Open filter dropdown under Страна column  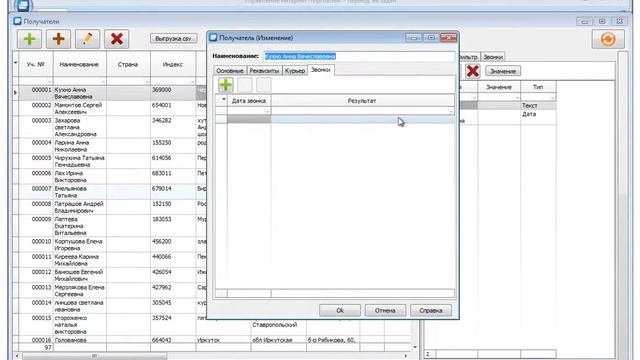[x=147, y=82]
